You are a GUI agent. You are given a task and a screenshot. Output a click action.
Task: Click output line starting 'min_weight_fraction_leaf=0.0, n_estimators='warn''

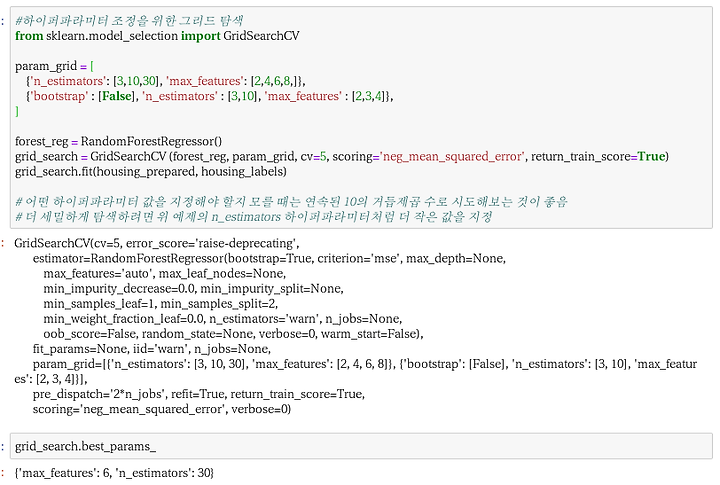[223, 319]
